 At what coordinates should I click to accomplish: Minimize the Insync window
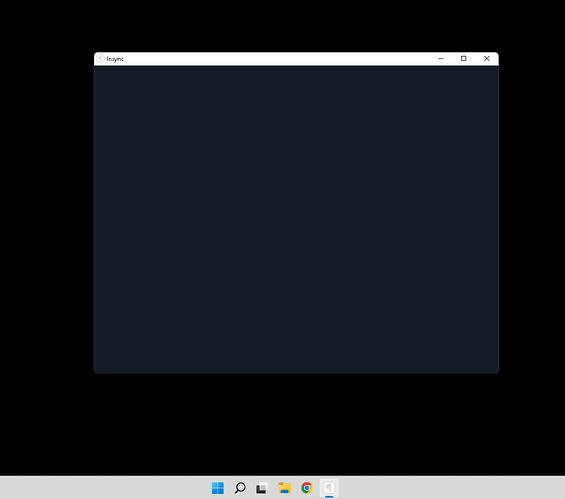click(441, 58)
